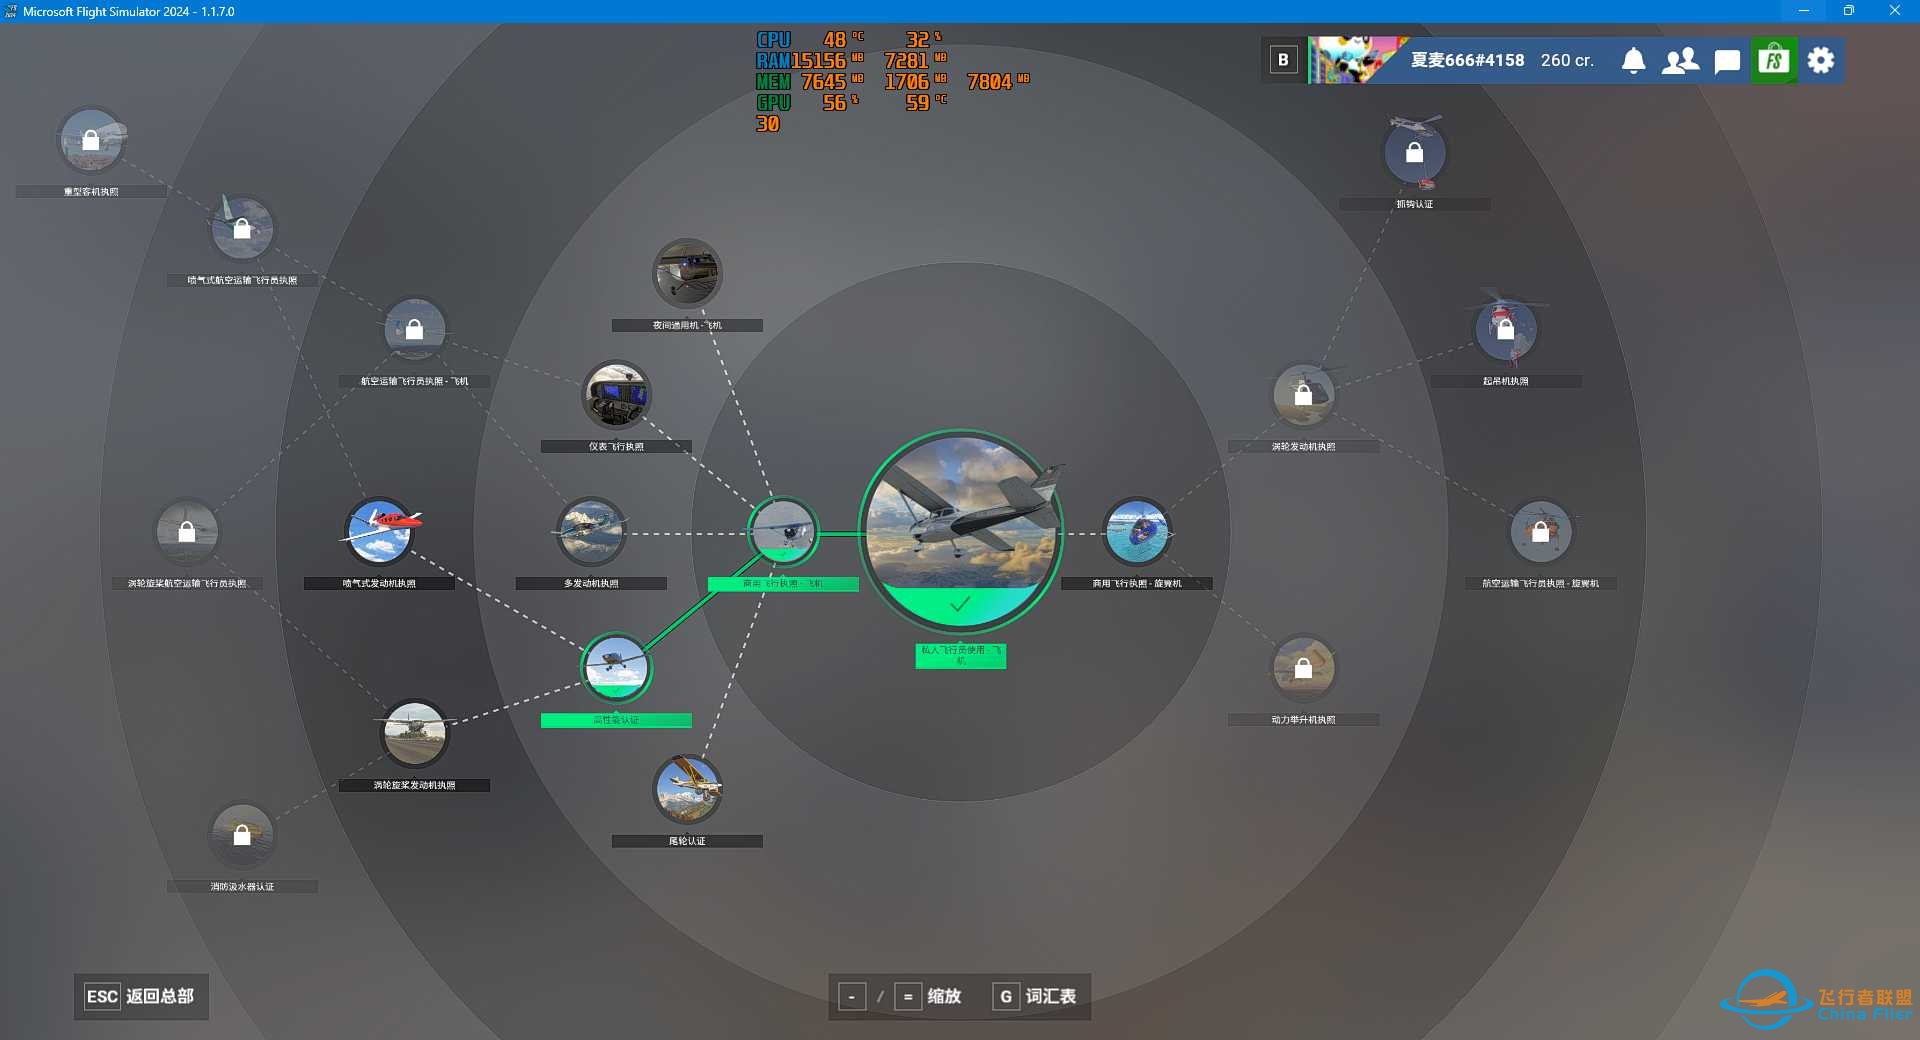
Task: Select the large central 私人飞行员 airplane node
Action: [x=960, y=530]
